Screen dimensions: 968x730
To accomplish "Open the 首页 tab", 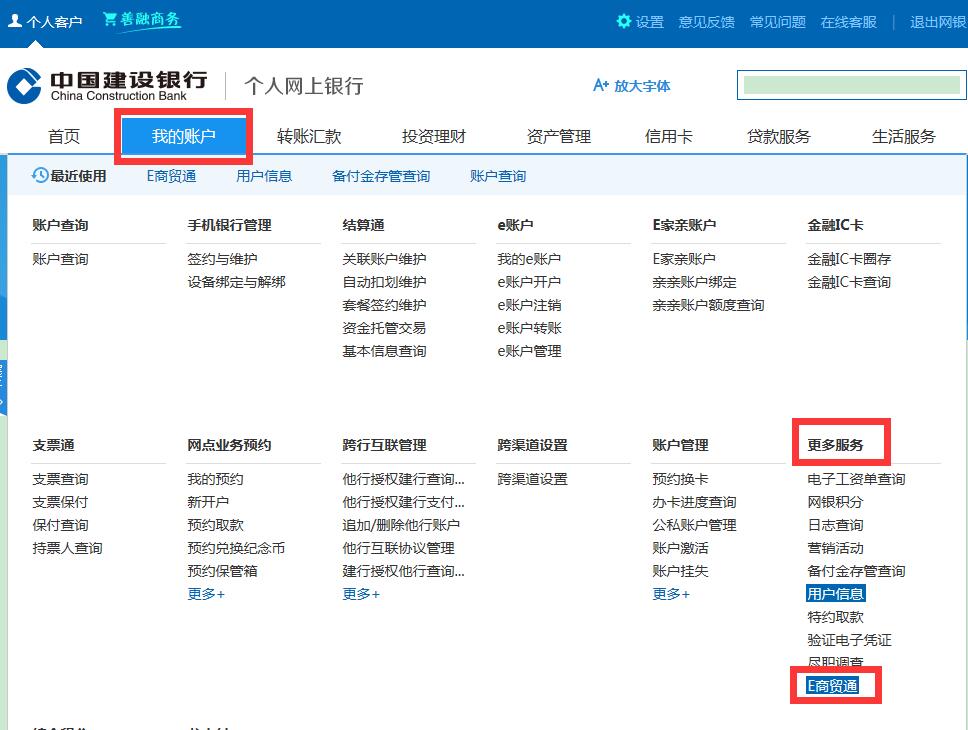I will 64,136.
